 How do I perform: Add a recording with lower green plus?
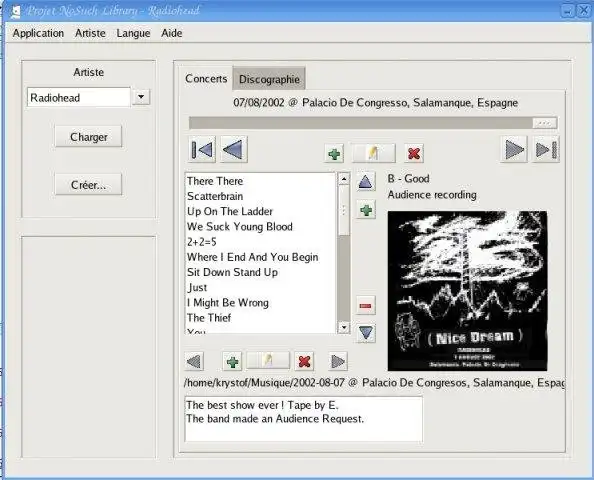pos(232,361)
